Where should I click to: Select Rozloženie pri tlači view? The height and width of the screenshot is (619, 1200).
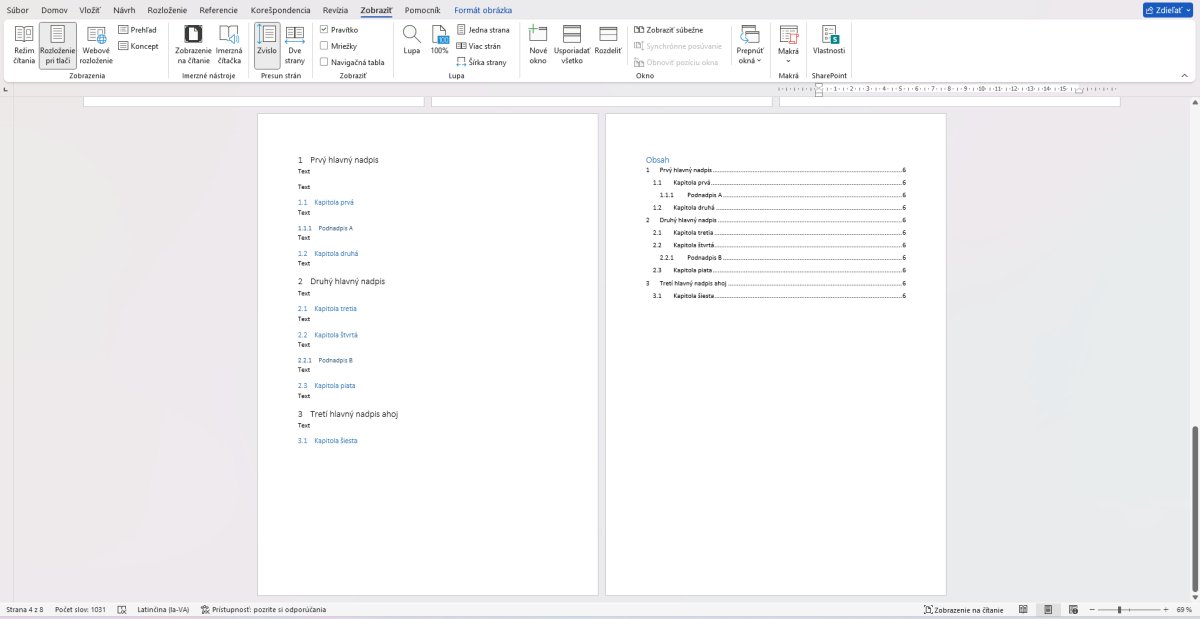tap(58, 46)
